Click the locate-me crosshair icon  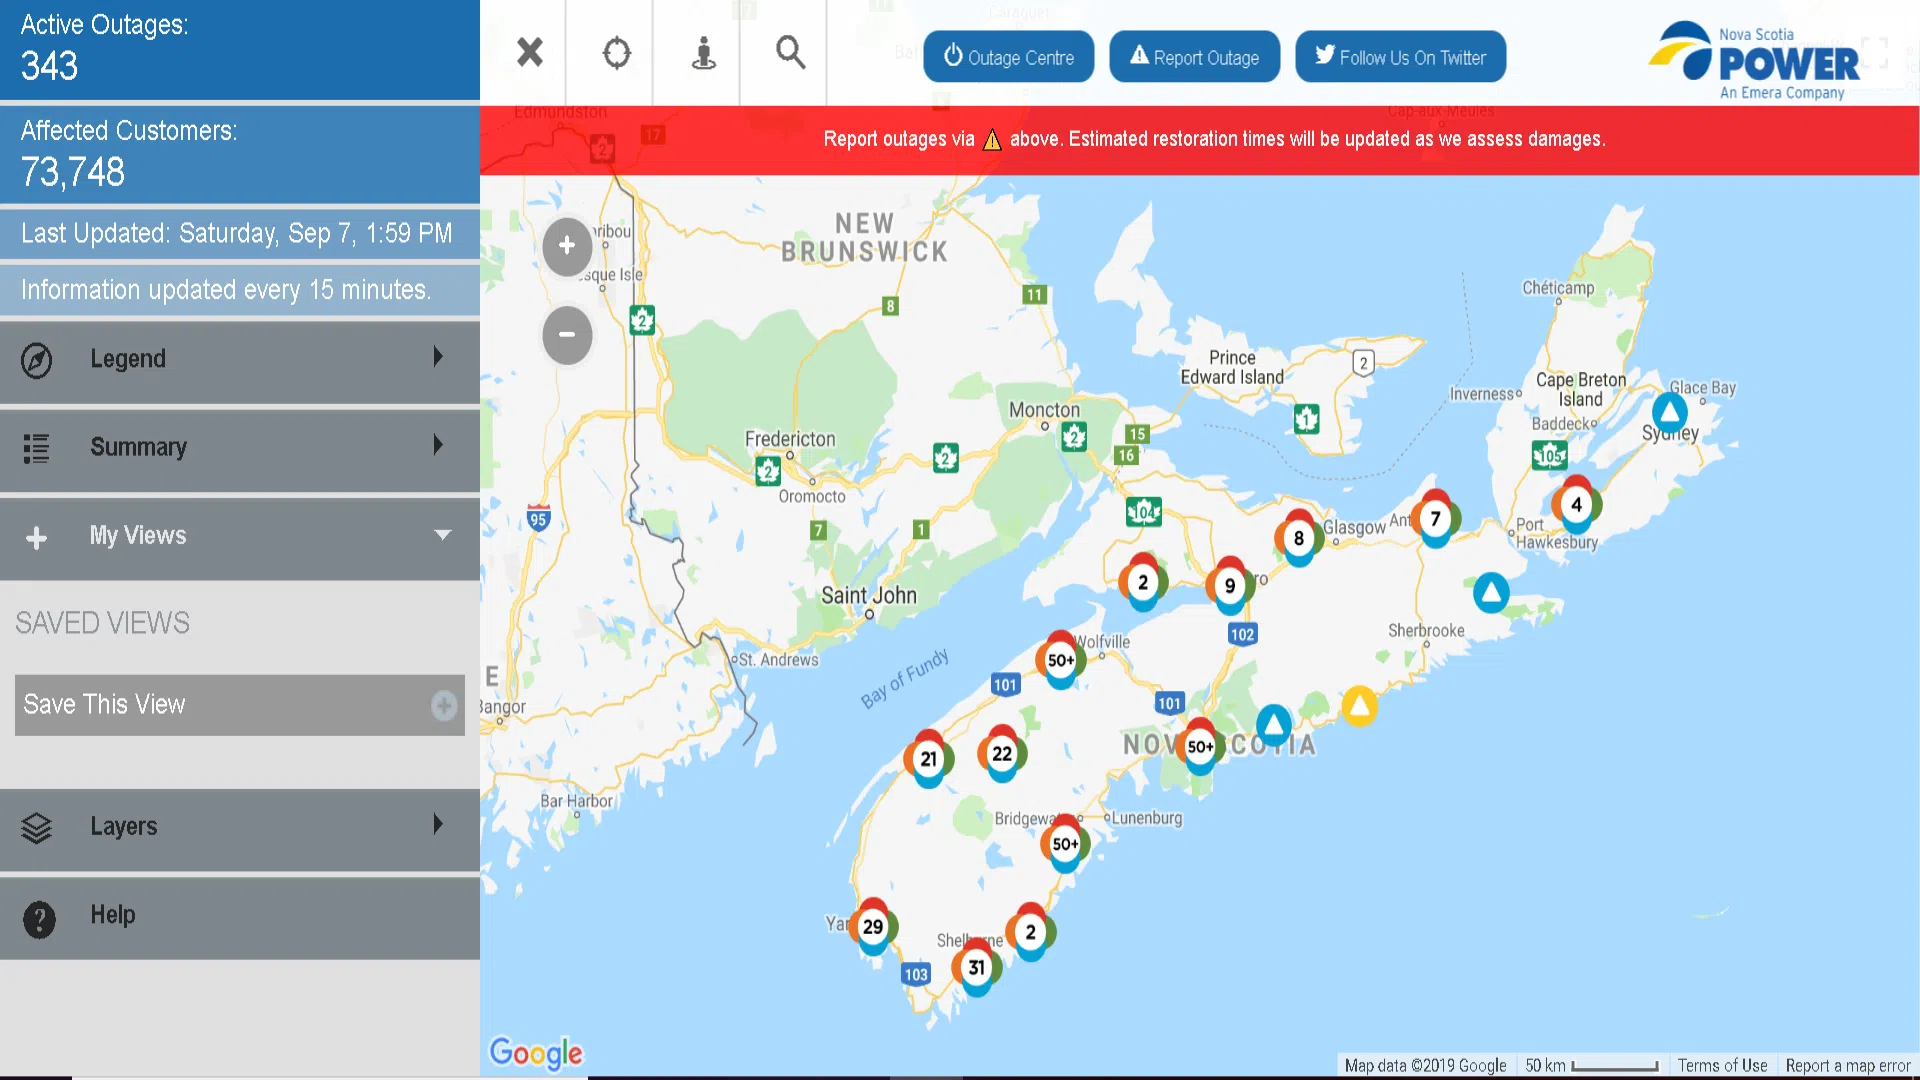[x=617, y=52]
